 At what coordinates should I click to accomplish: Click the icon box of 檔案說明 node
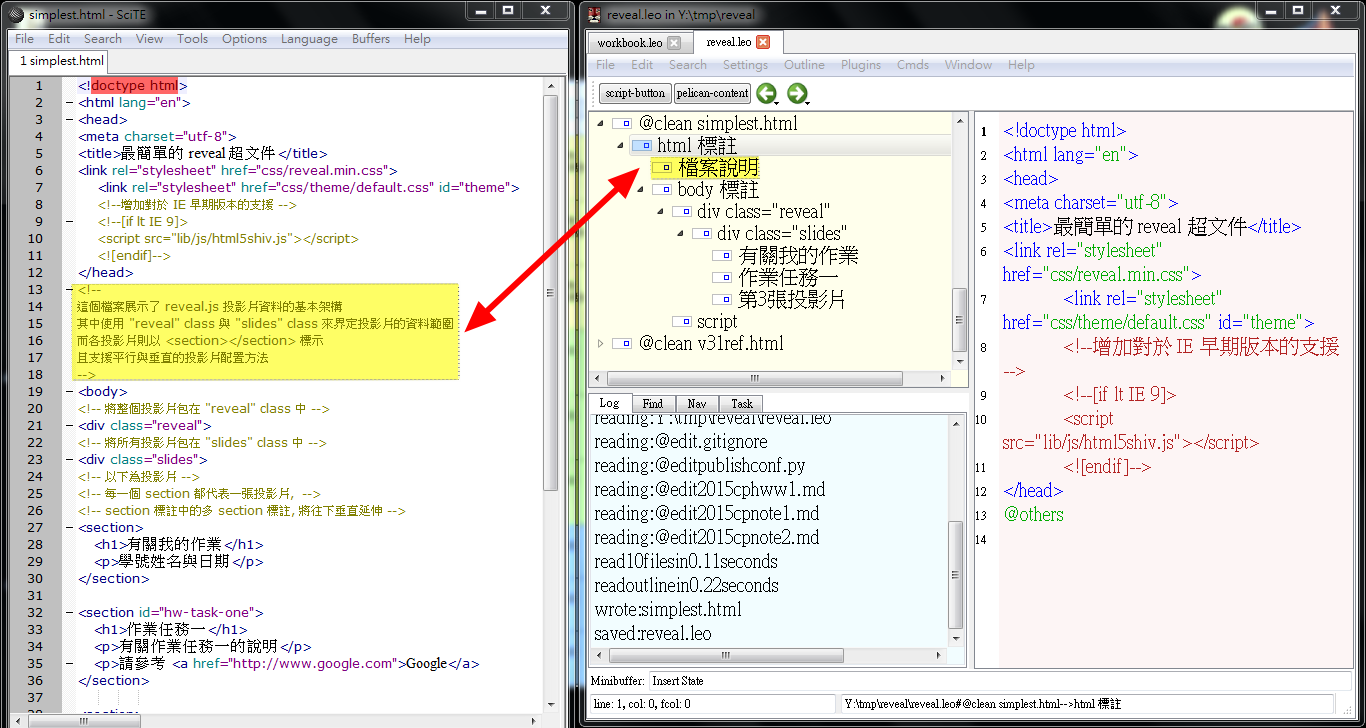pyautogui.click(x=662, y=167)
